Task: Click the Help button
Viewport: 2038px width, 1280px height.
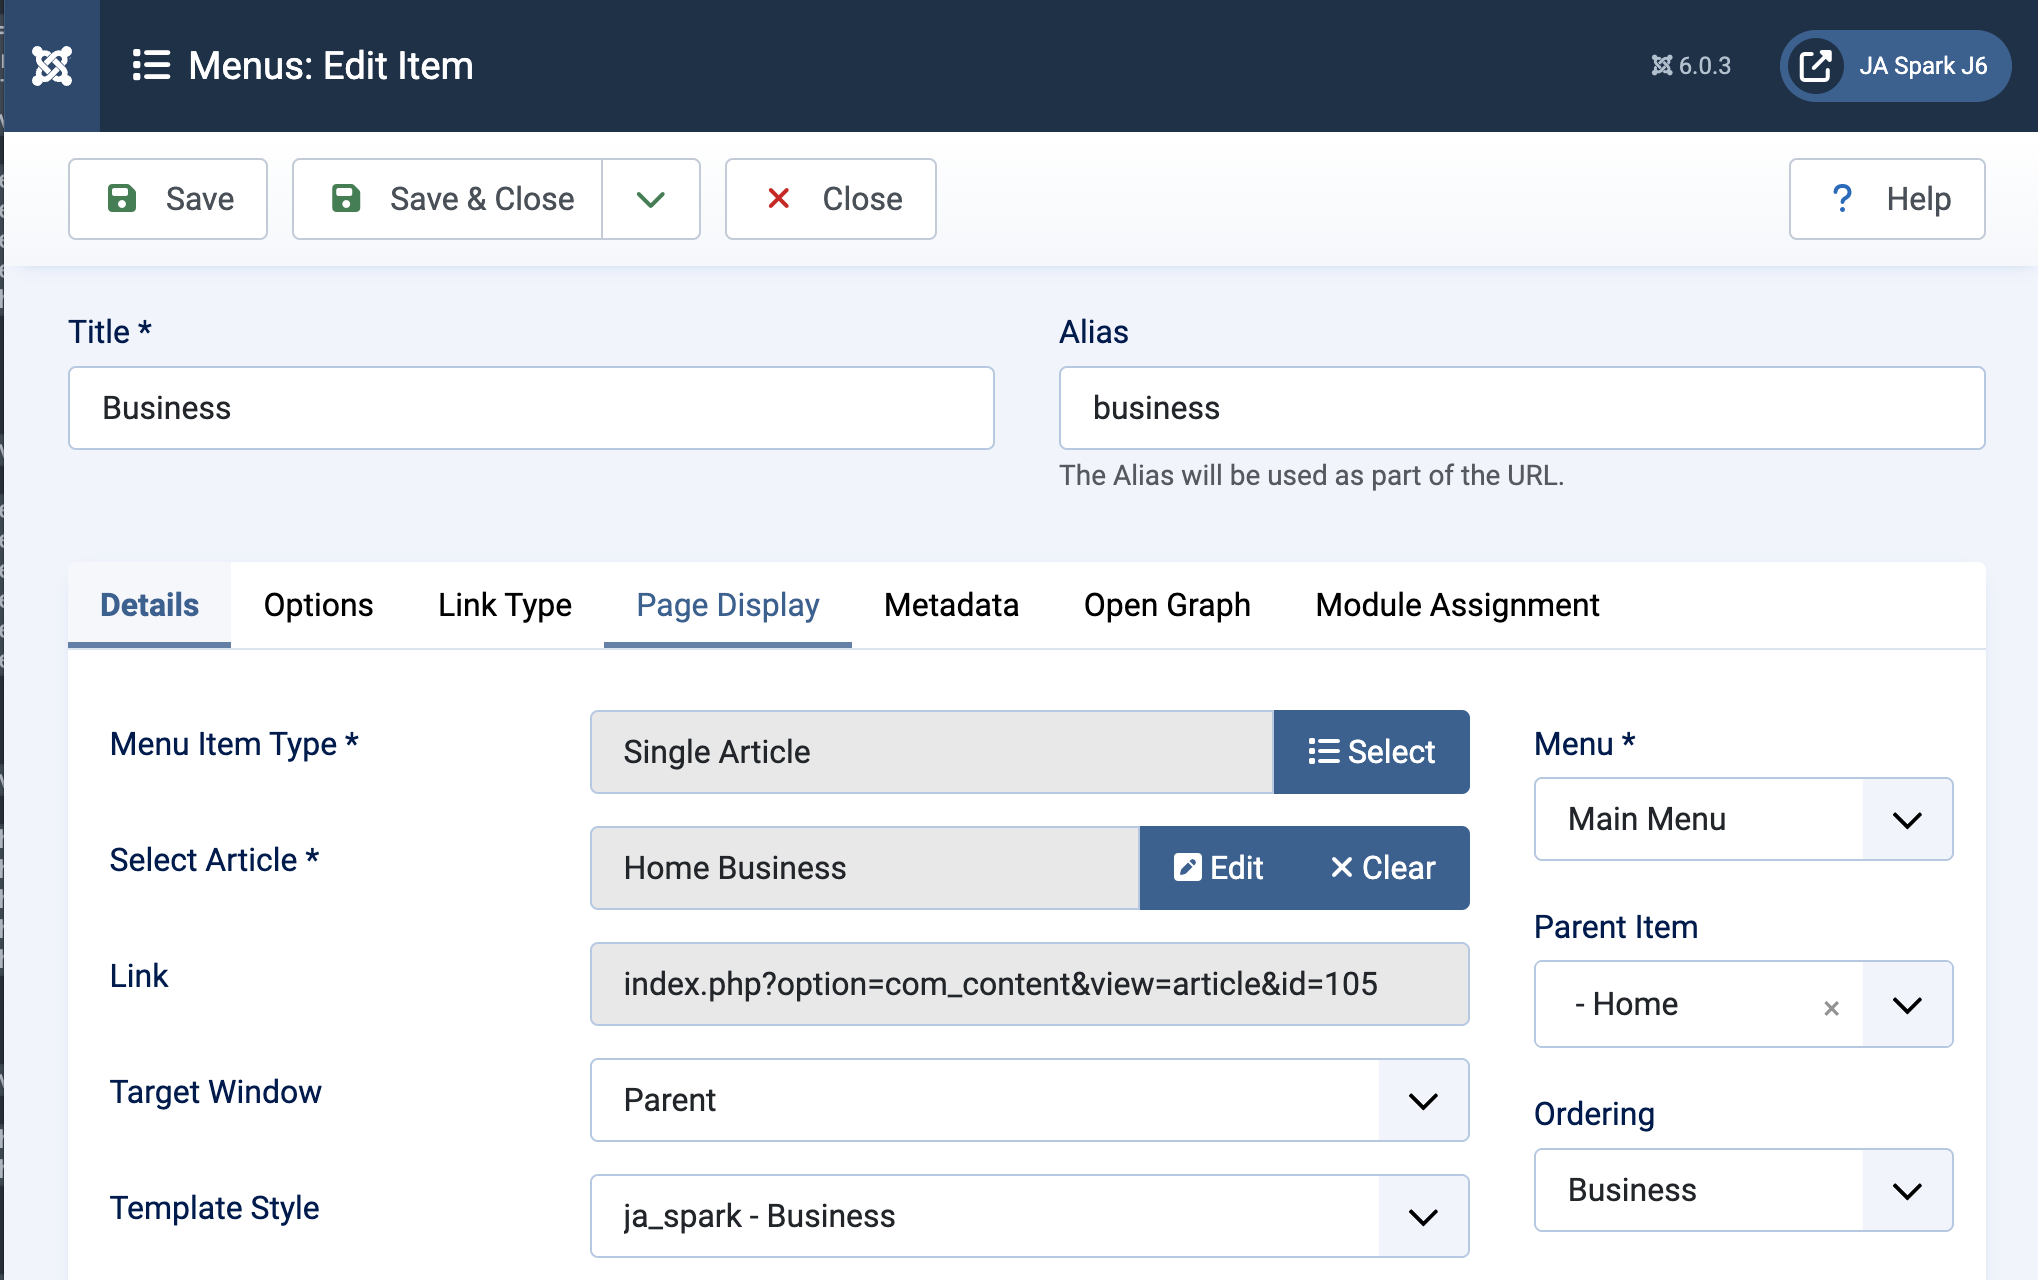Action: tap(1886, 199)
